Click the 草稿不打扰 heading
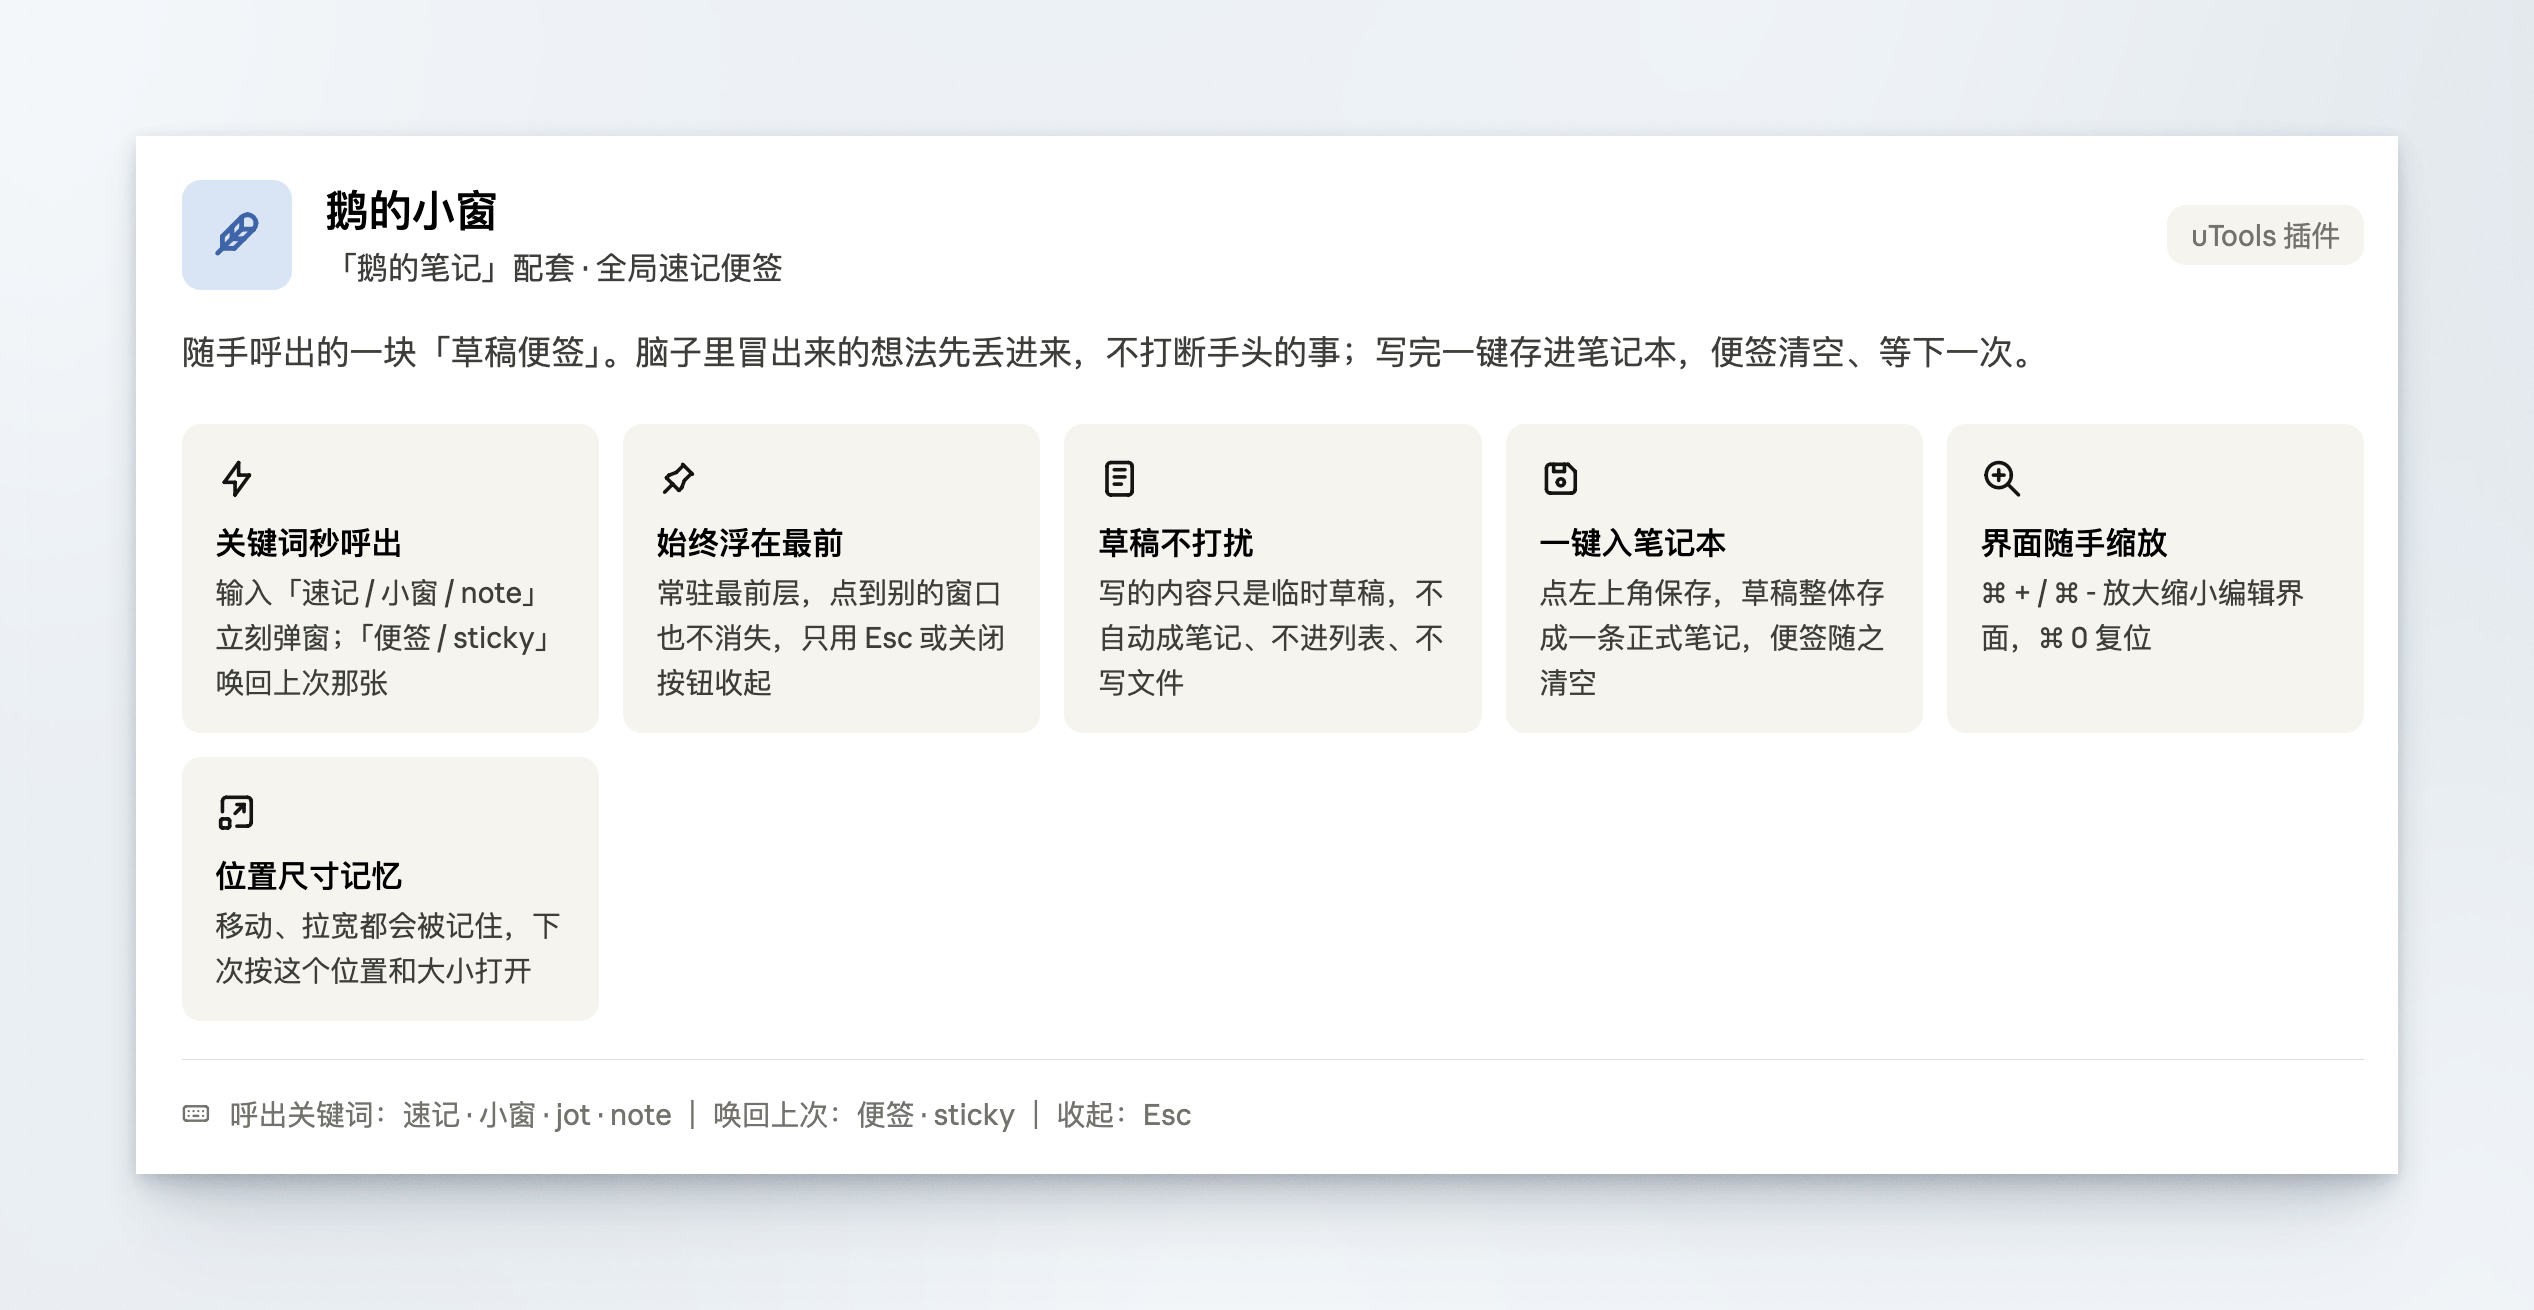This screenshot has height=1310, width=2534. [x=1176, y=543]
